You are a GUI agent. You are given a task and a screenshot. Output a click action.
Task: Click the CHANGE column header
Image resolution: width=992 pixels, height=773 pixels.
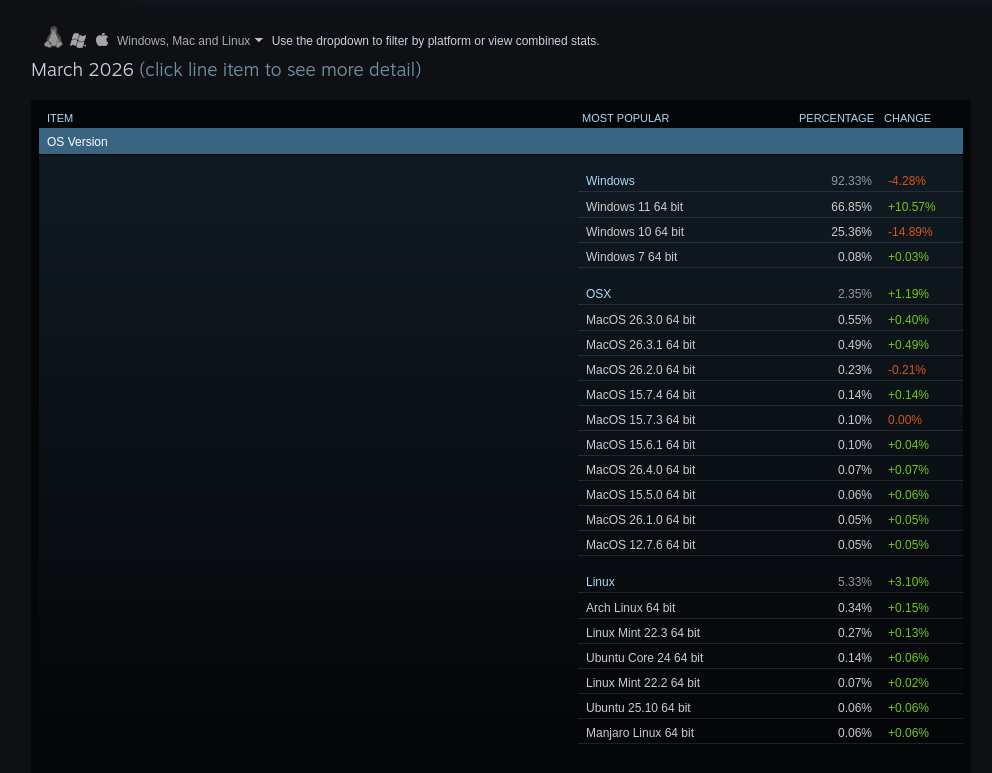pyautogui.click(x=907, y=118)
